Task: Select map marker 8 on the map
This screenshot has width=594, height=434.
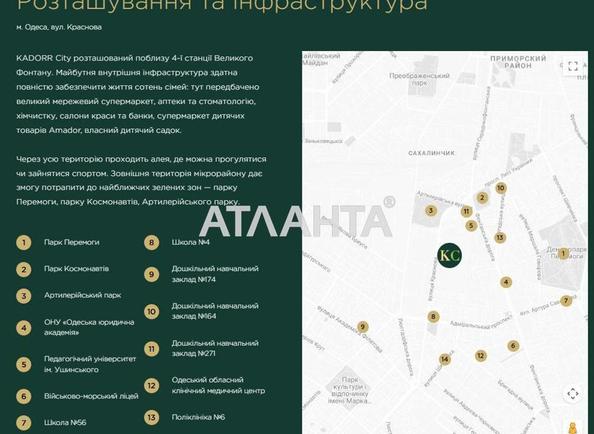Action: 433,317
